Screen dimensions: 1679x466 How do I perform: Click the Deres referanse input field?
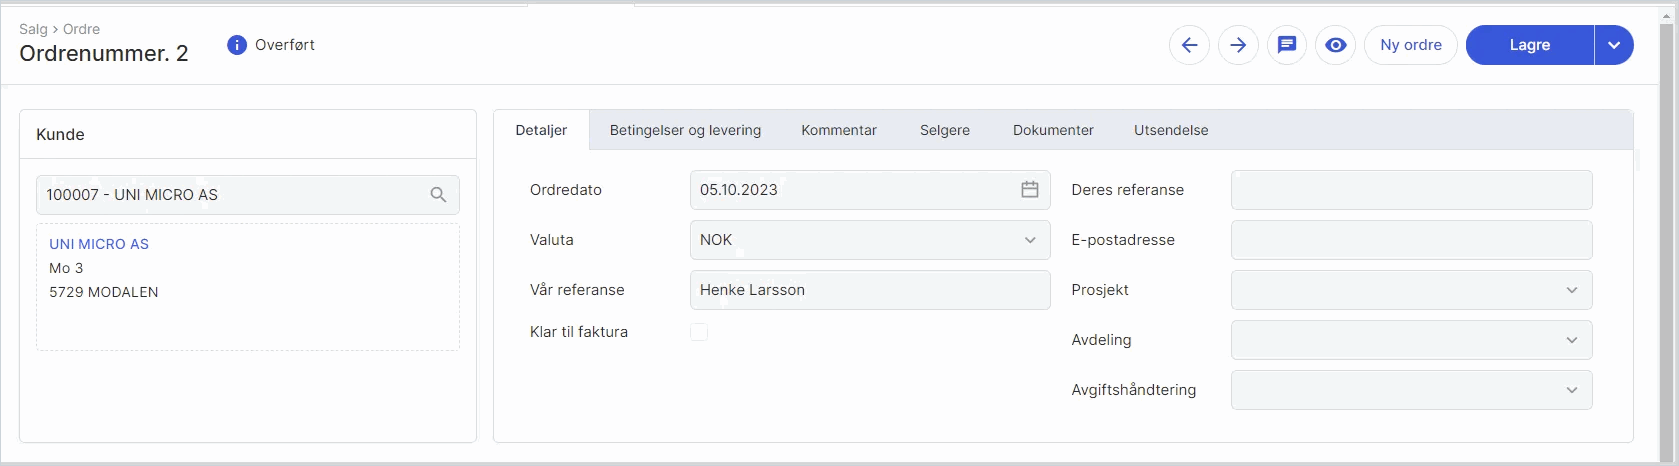point(1411,190)
